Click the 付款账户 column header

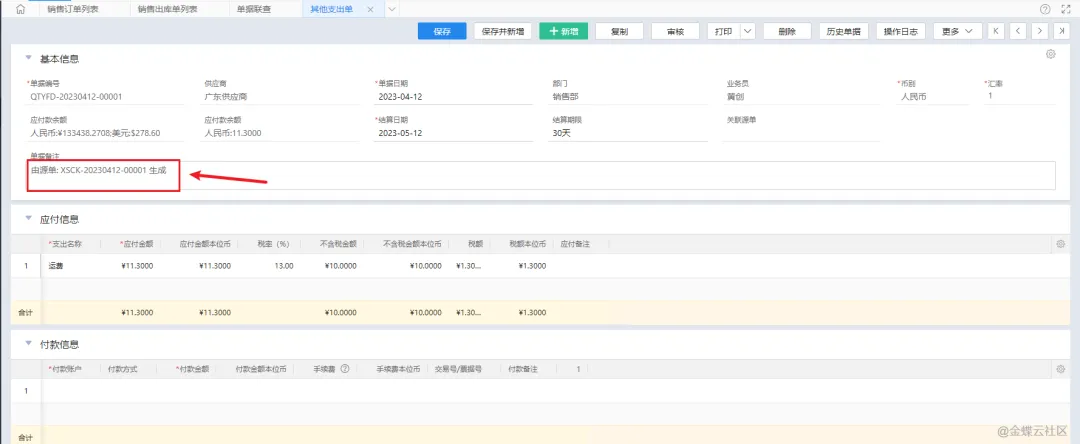(65, 369)
